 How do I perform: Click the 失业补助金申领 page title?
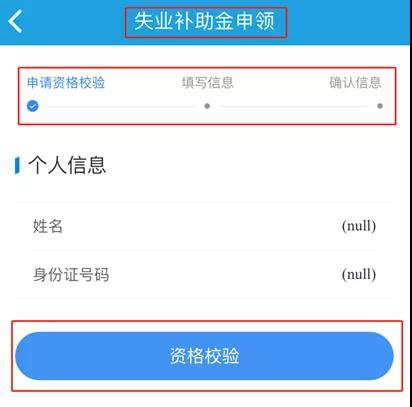204,21
